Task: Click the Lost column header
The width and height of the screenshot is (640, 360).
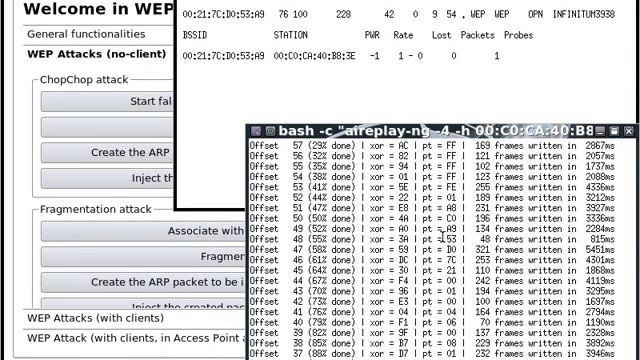Action: click(x=441, y=35)
